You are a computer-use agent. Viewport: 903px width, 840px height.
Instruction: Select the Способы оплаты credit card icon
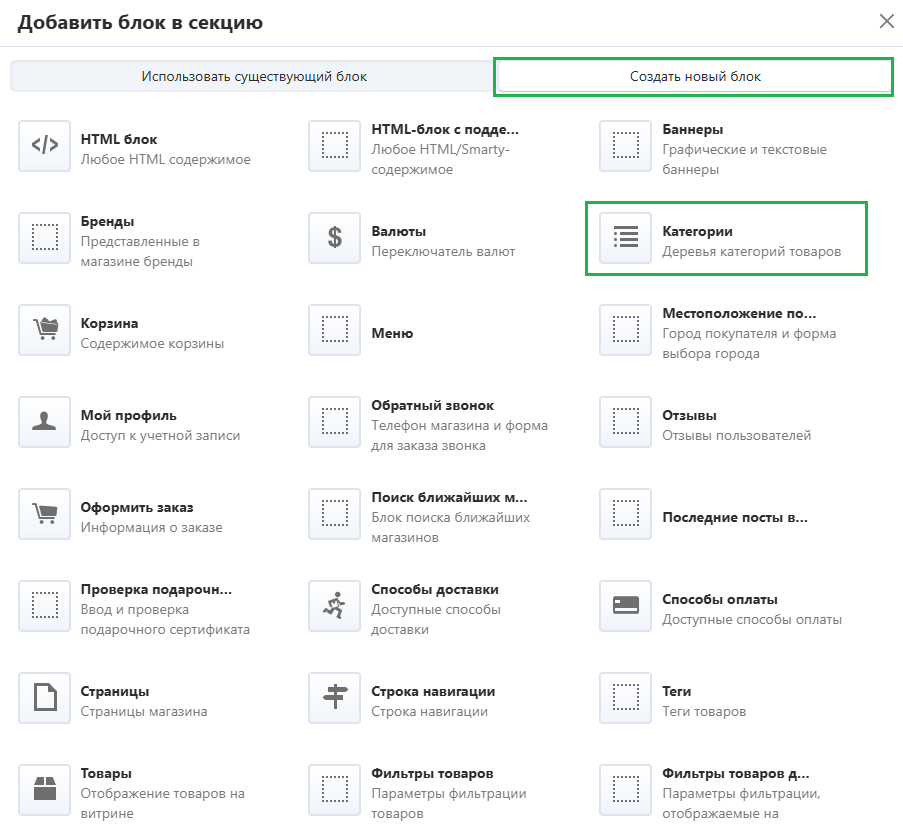click(625, 606)
